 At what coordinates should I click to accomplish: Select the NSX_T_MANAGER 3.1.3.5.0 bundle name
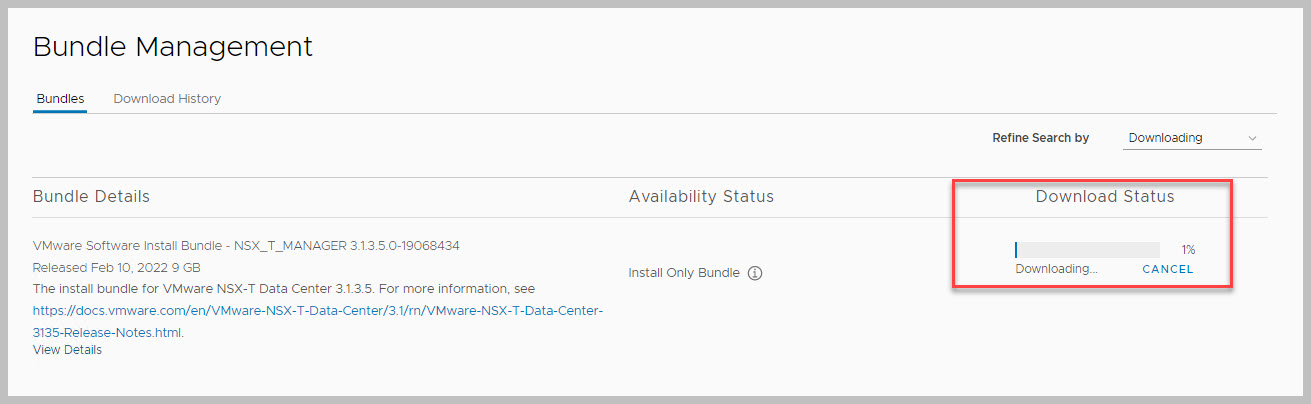tap(246, 245)
